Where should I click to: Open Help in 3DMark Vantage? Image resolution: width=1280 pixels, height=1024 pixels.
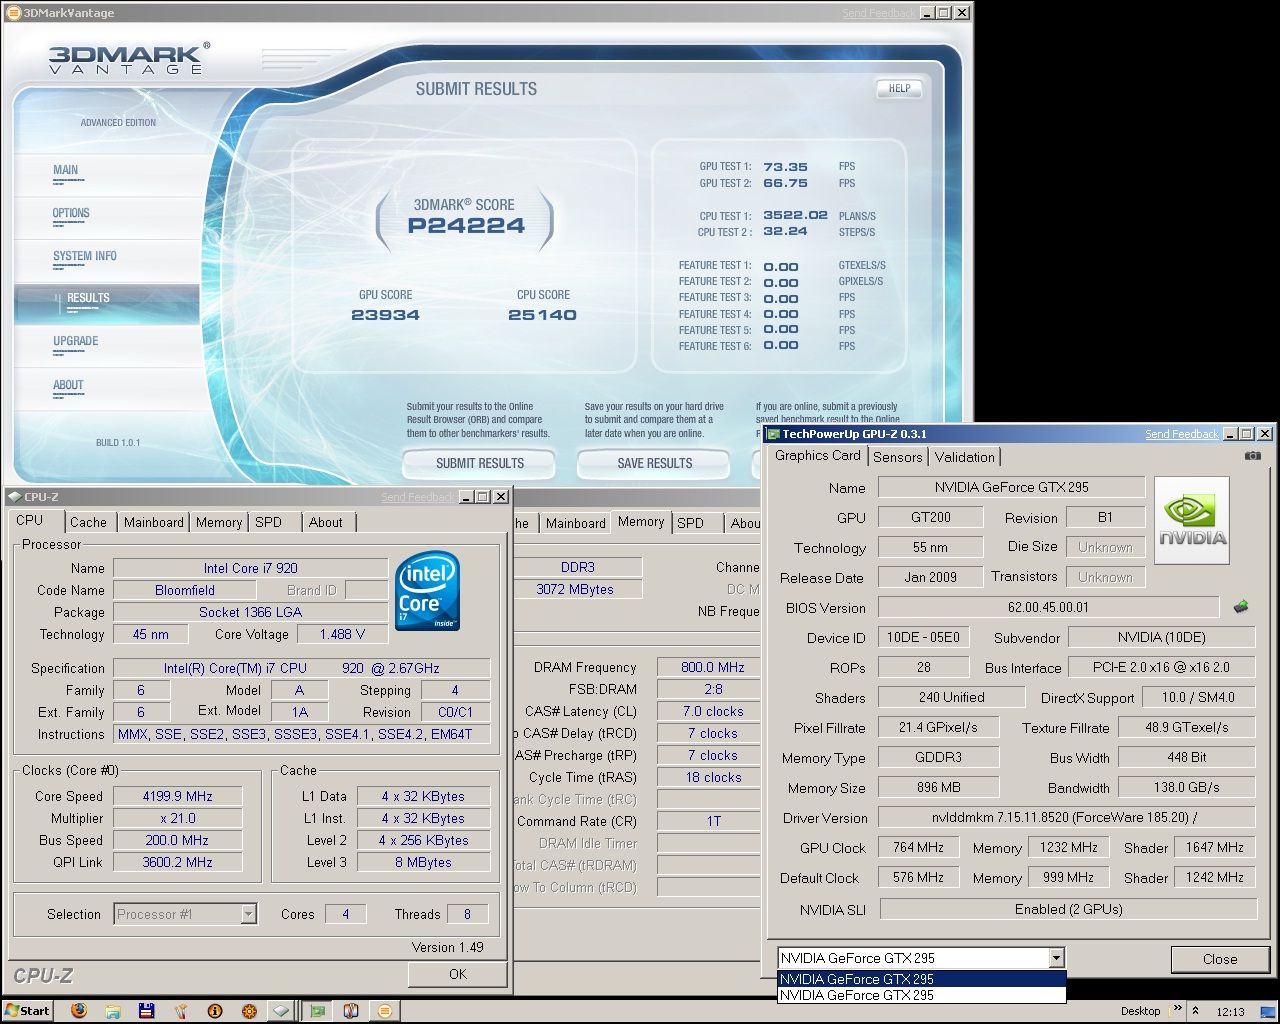(x=899, y=88)
